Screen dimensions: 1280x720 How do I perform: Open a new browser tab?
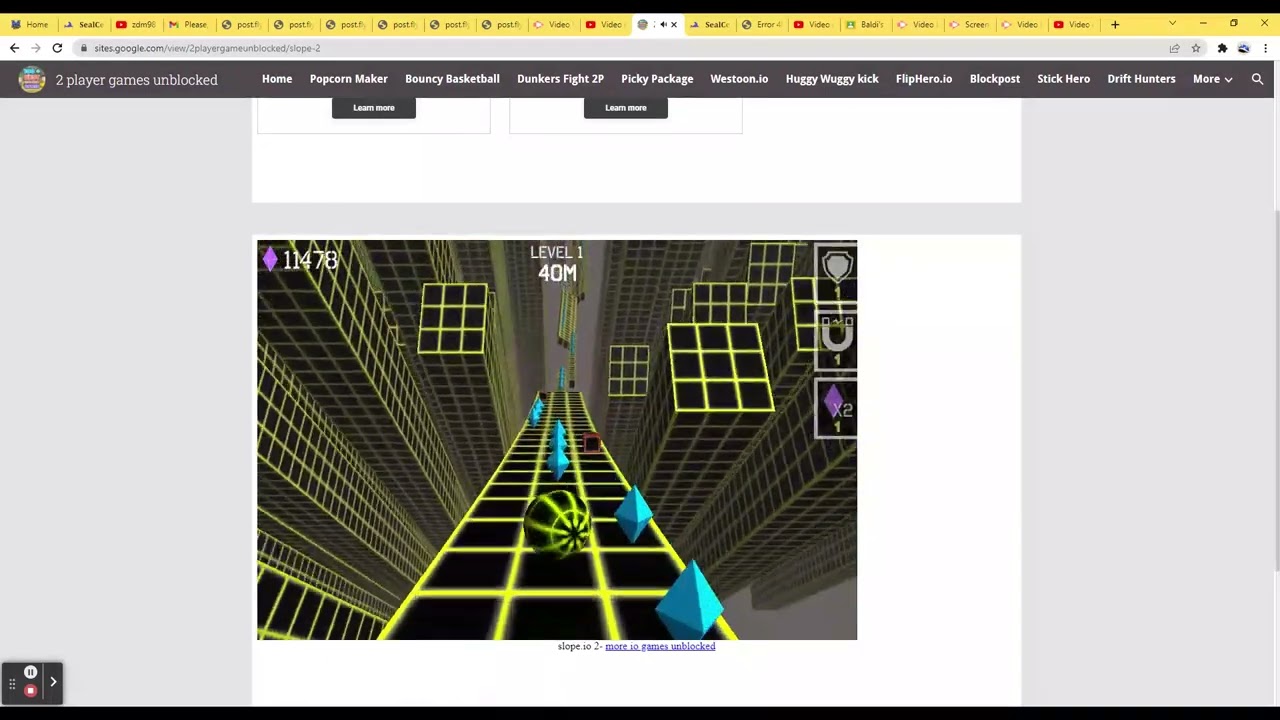click(1115, 24)
